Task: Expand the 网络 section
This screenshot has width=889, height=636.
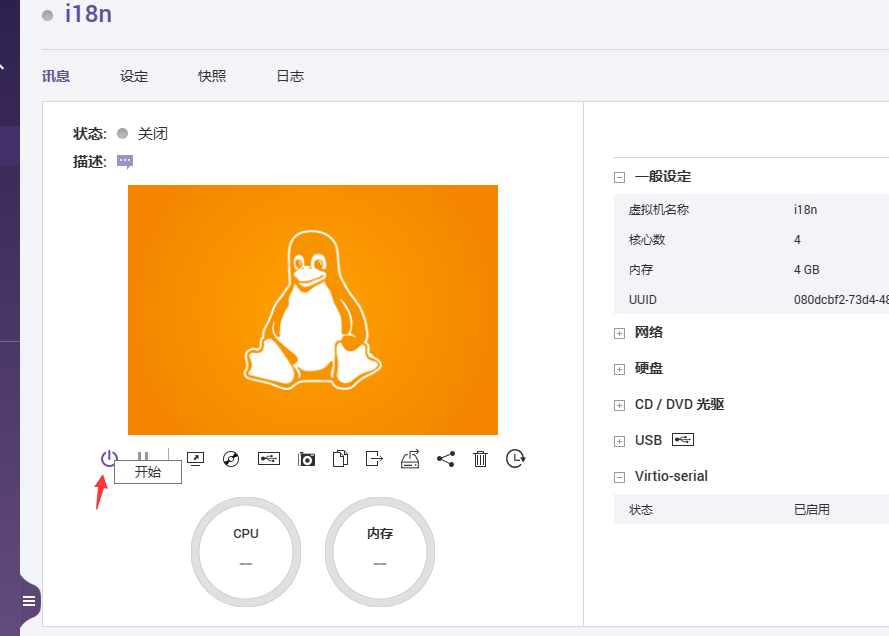Action: tap(619, 333)
